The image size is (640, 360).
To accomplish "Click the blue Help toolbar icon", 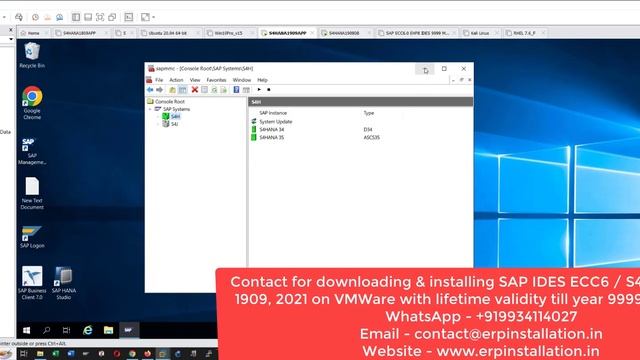I will (x=236, y=90).
